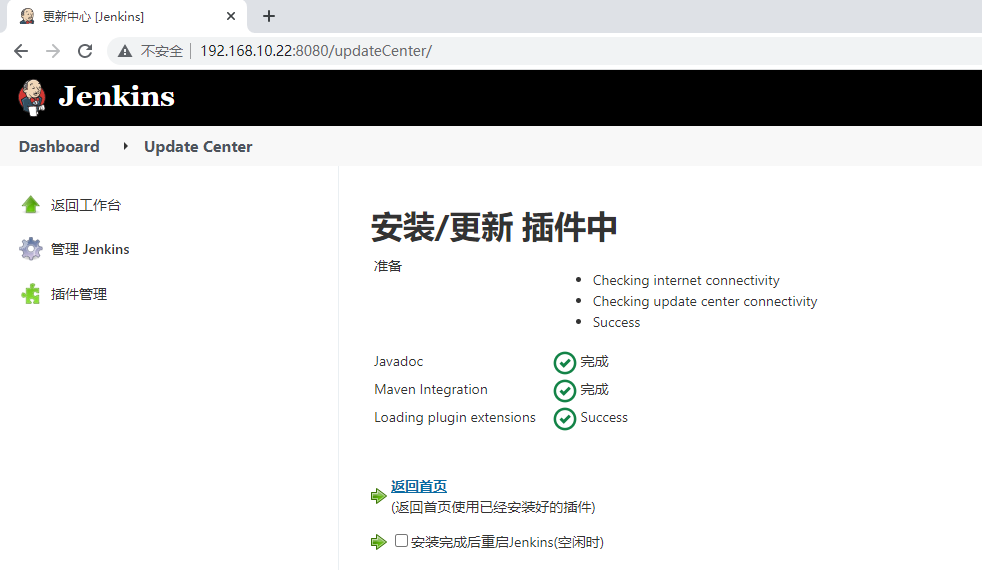Click the 完成 status beside Javadoc
982x570 pixels.
click(594, 361)
